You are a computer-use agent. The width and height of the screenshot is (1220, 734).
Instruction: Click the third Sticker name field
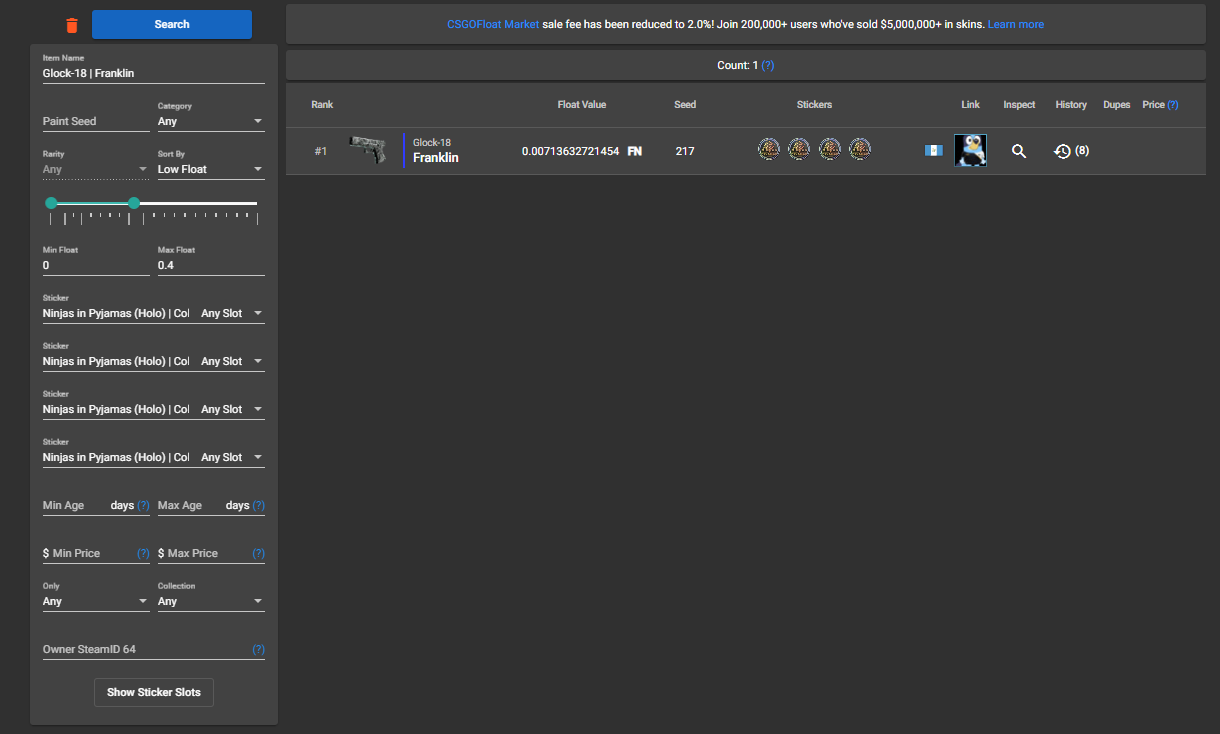[116, 409]
